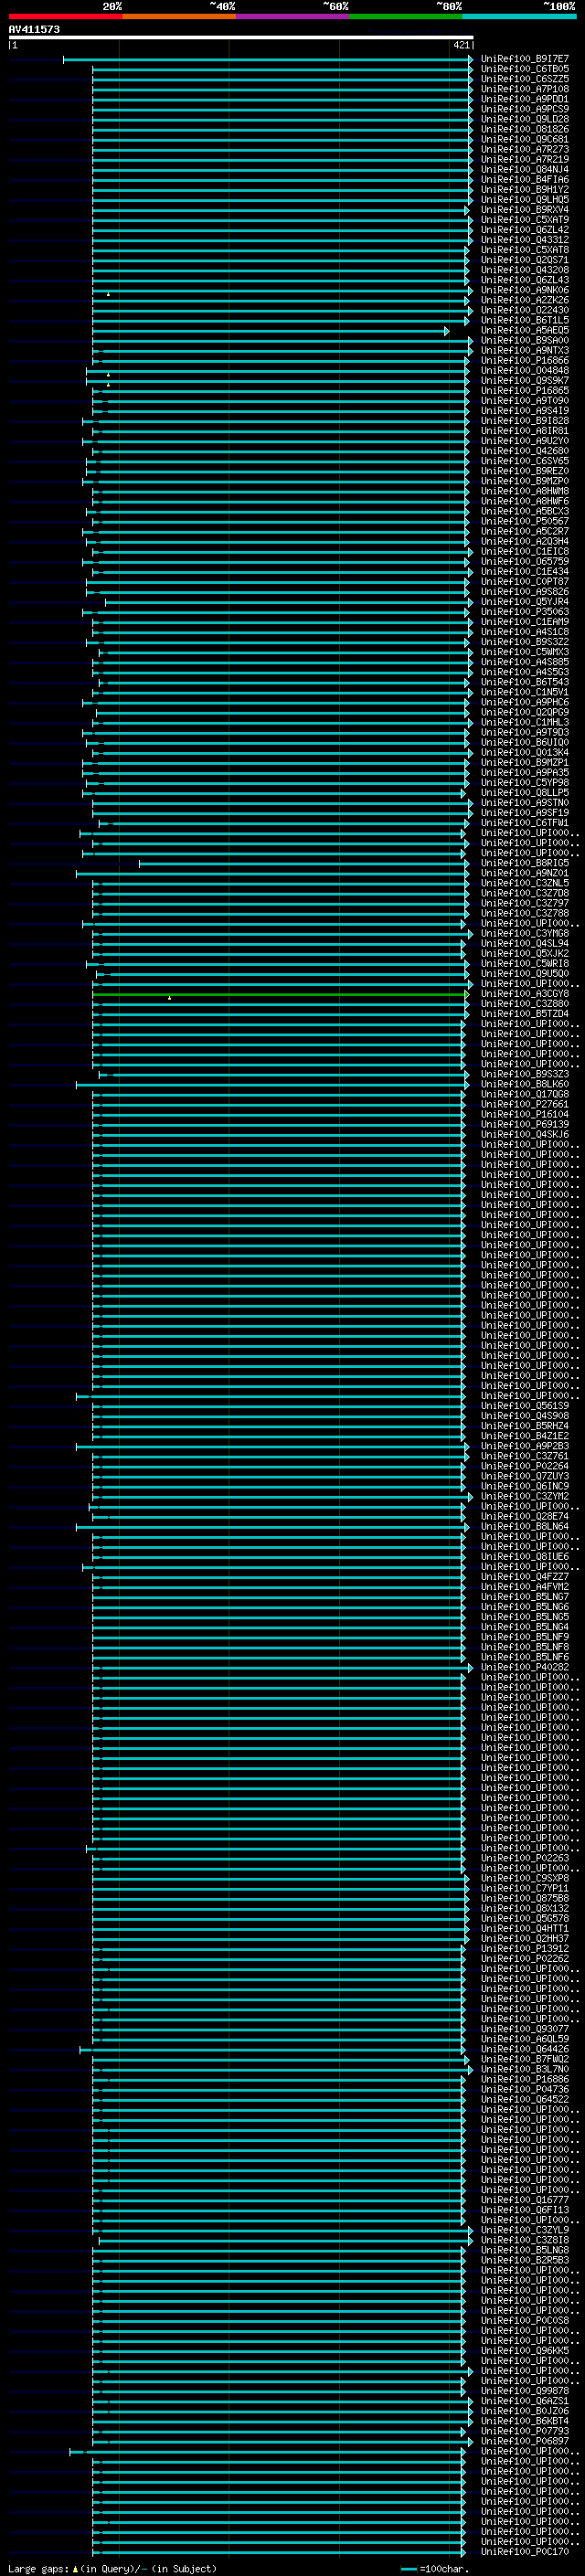
Task: Open hit UniRef100_B9I7E7
Action: coord(525,59)
